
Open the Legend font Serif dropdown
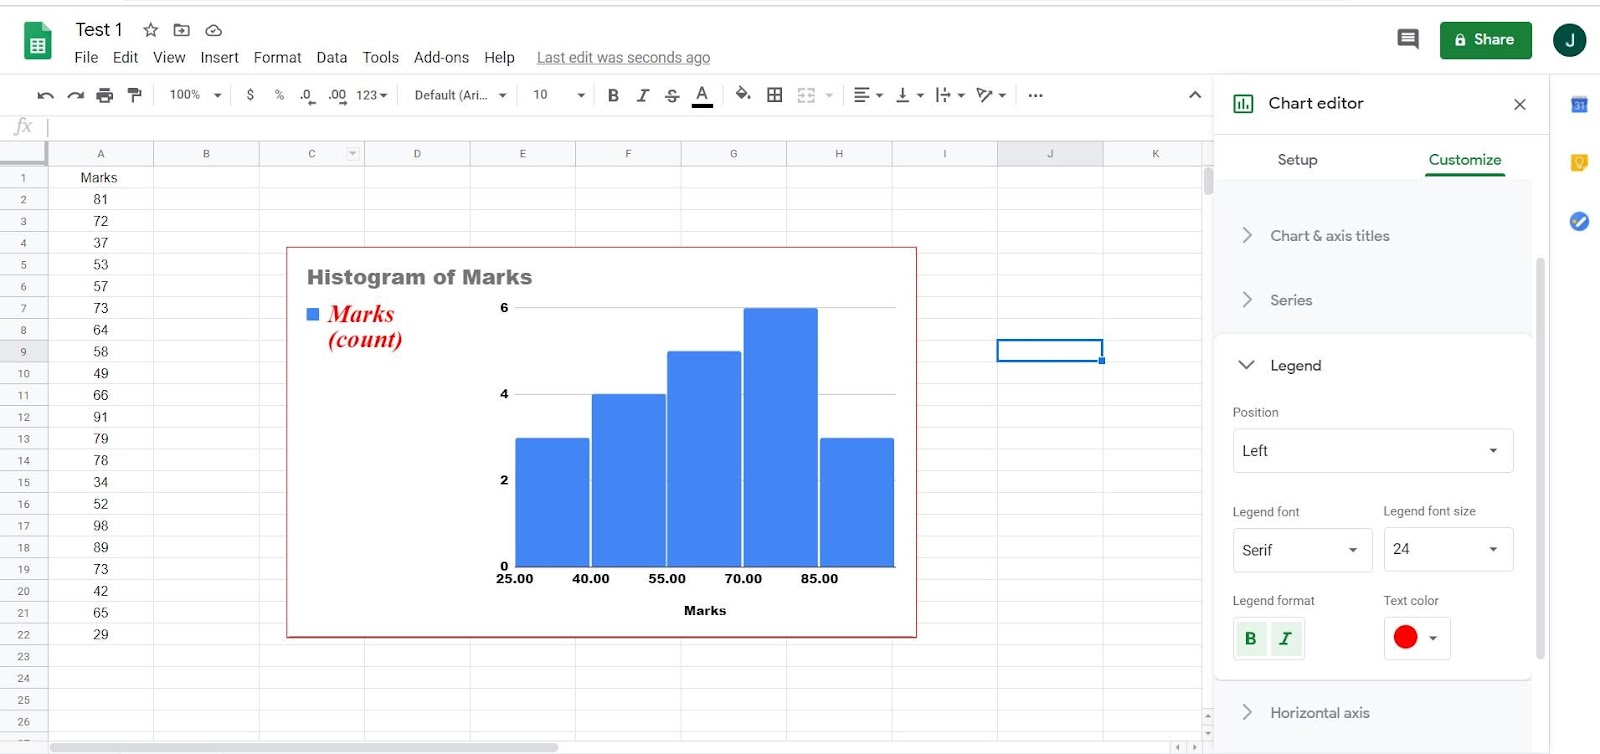pos(1302,550)
